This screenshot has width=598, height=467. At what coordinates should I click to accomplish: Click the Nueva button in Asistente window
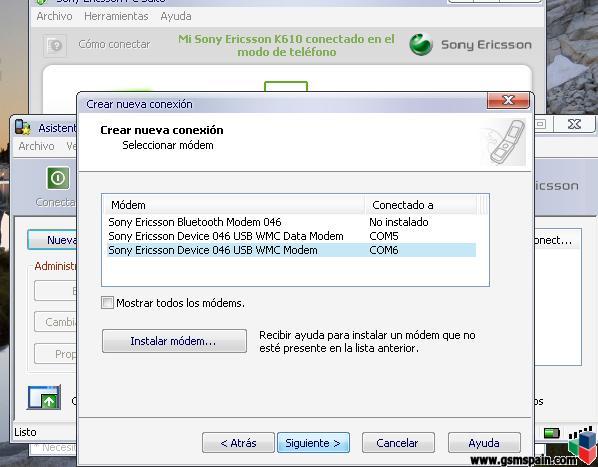tap(52, 240)
